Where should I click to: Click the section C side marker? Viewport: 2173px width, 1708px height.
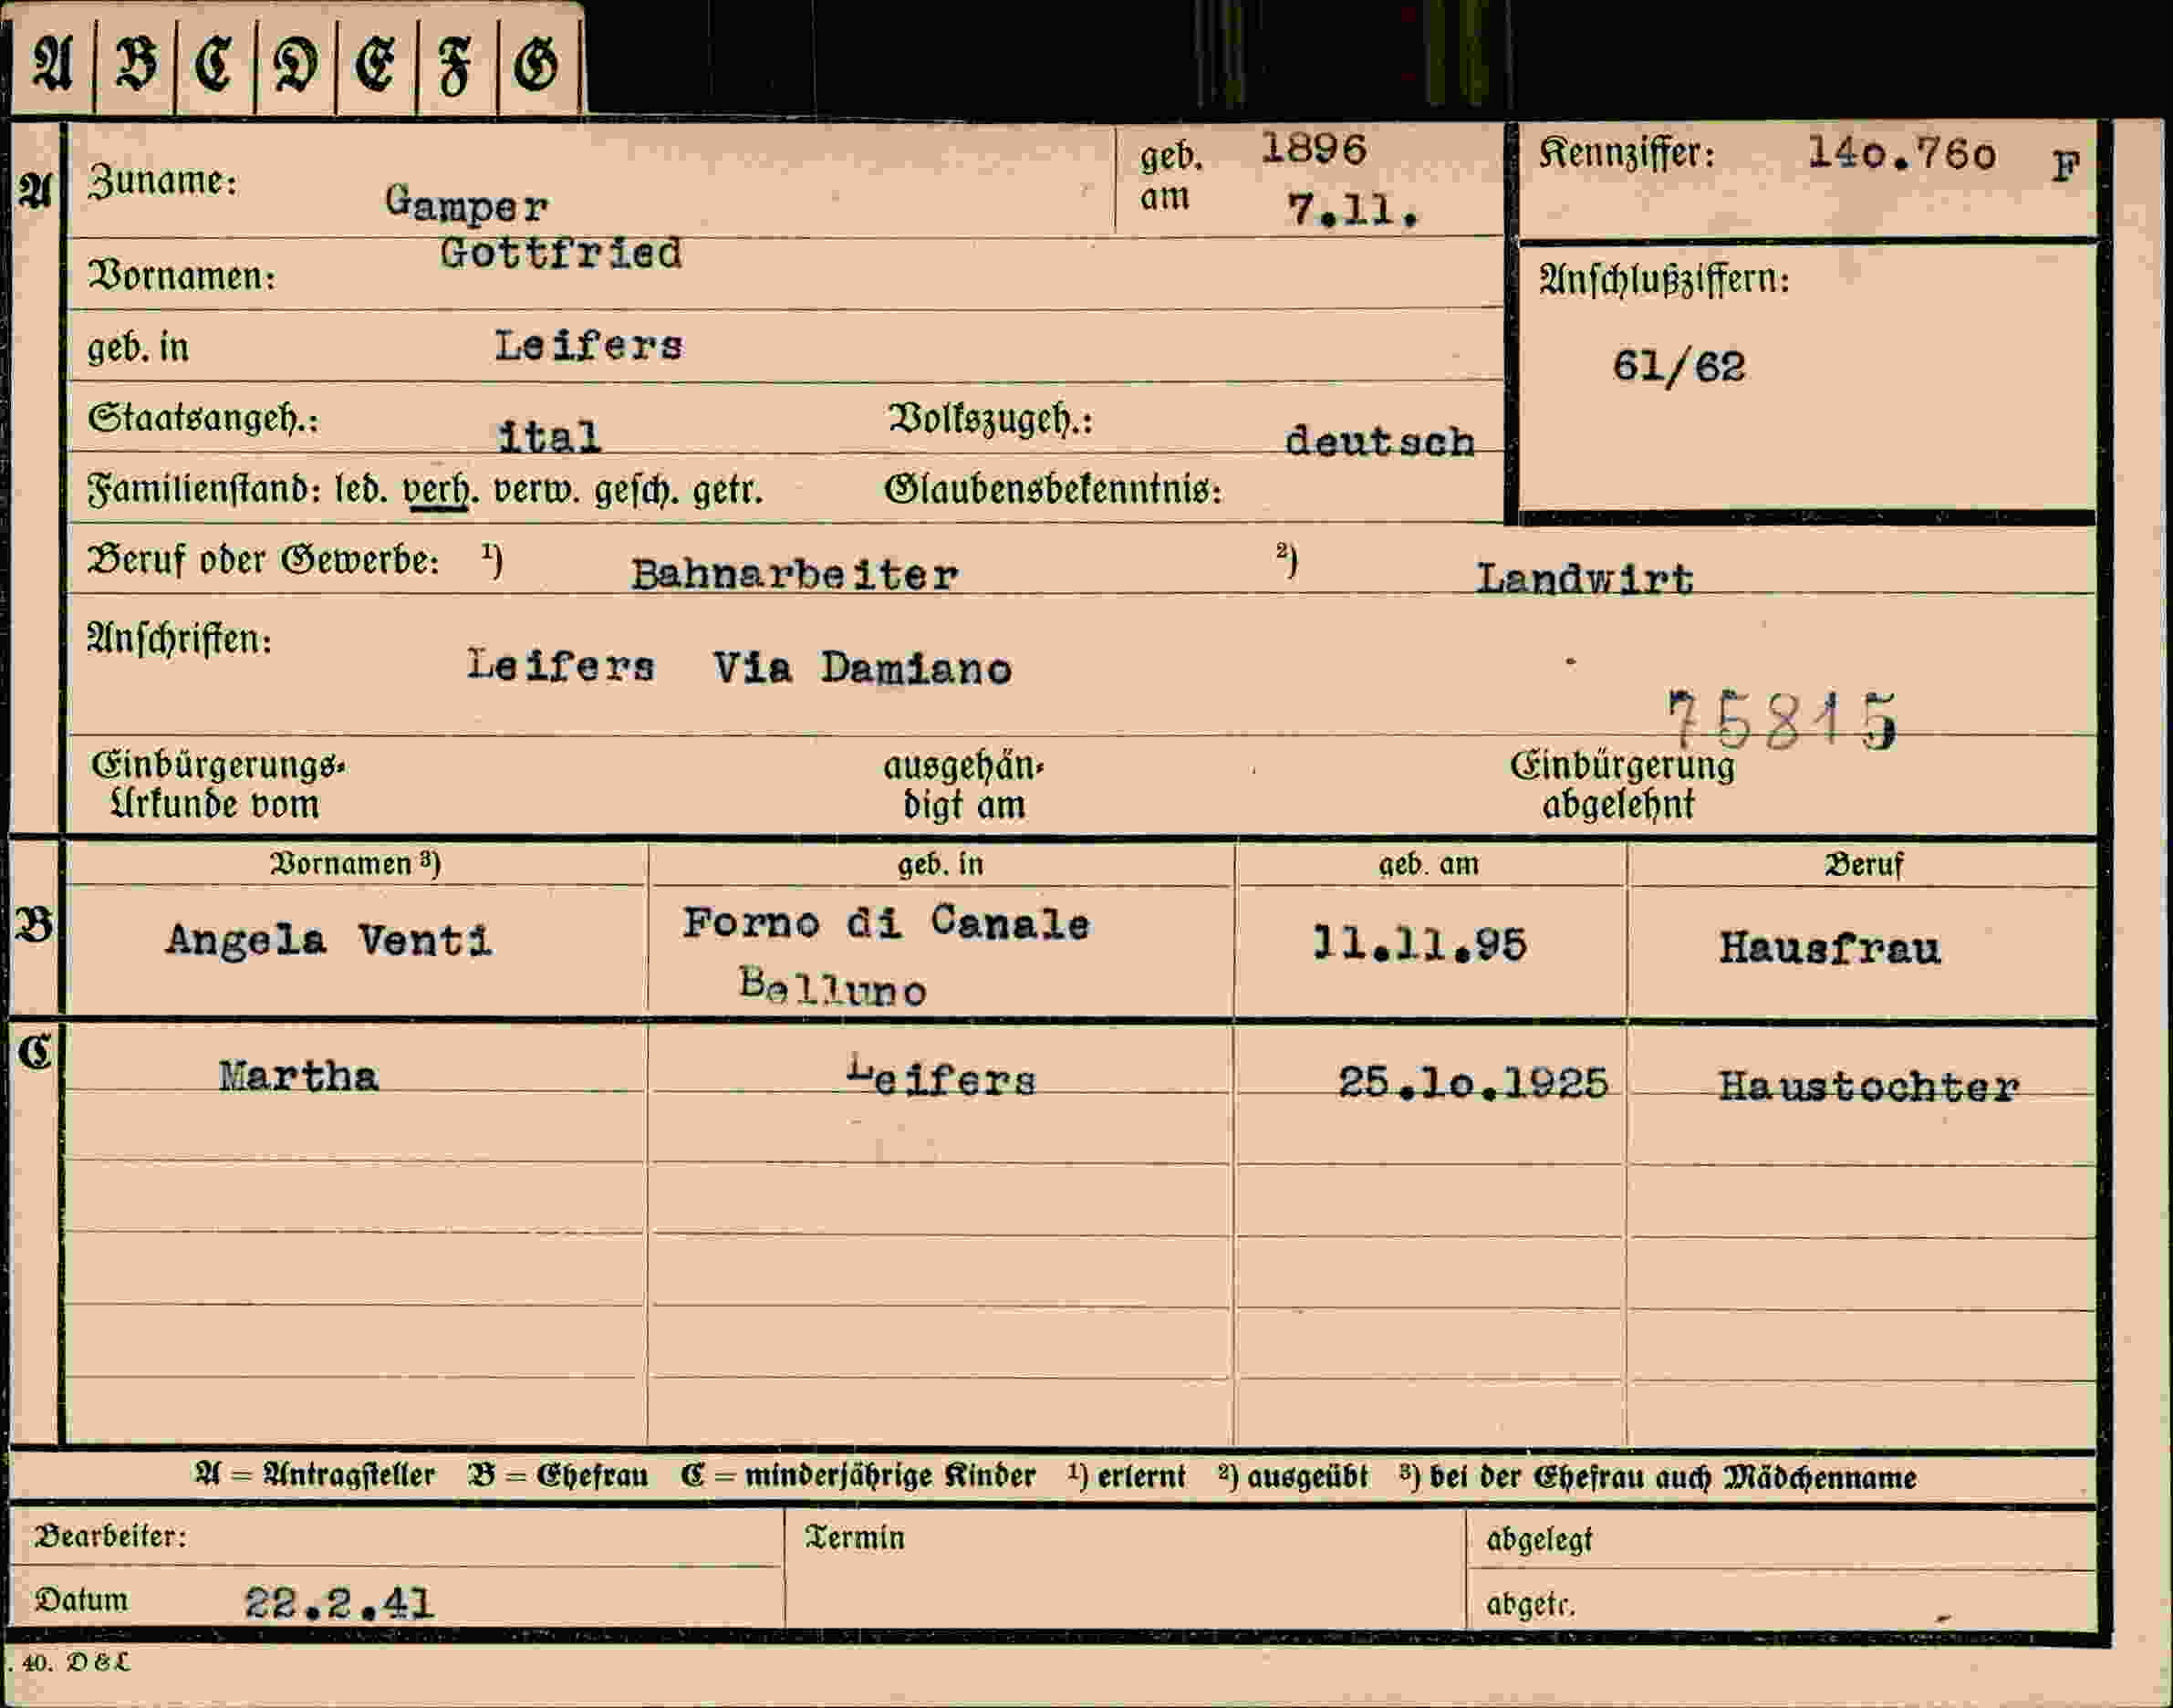35,1052
